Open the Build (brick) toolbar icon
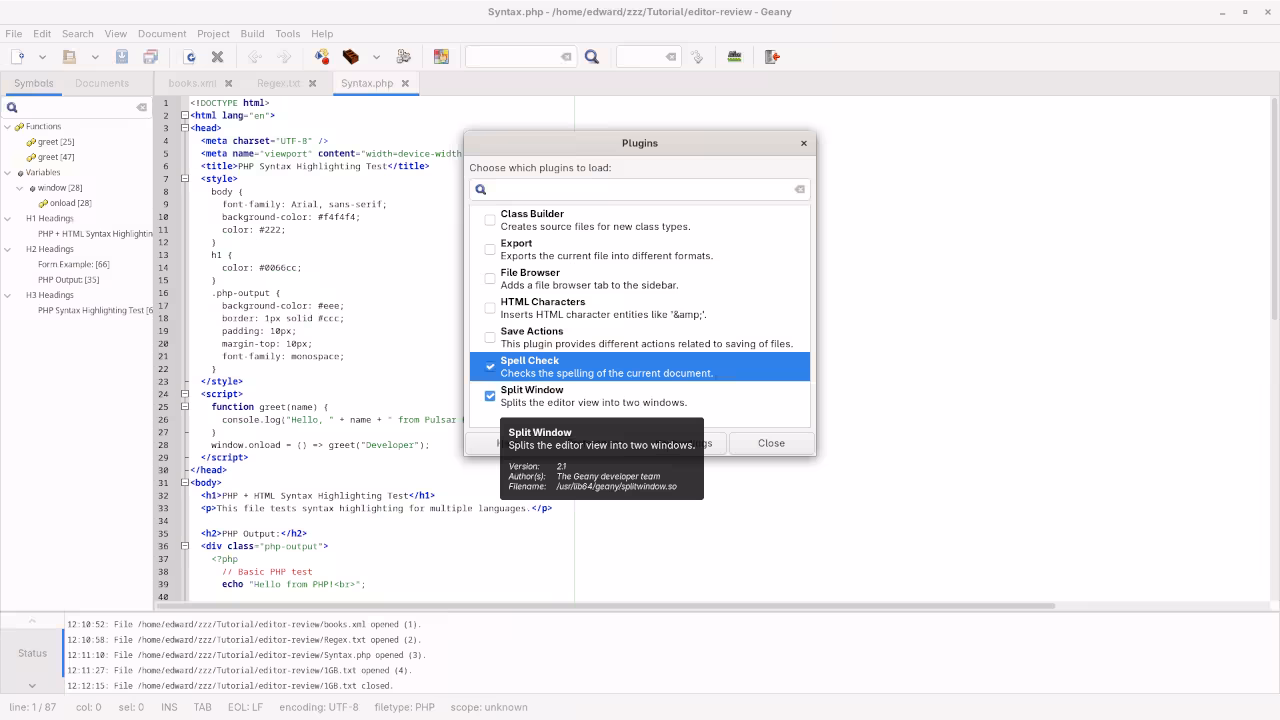Image resolution: width=1280 pixels, height=720 pixels. point(351,57)
